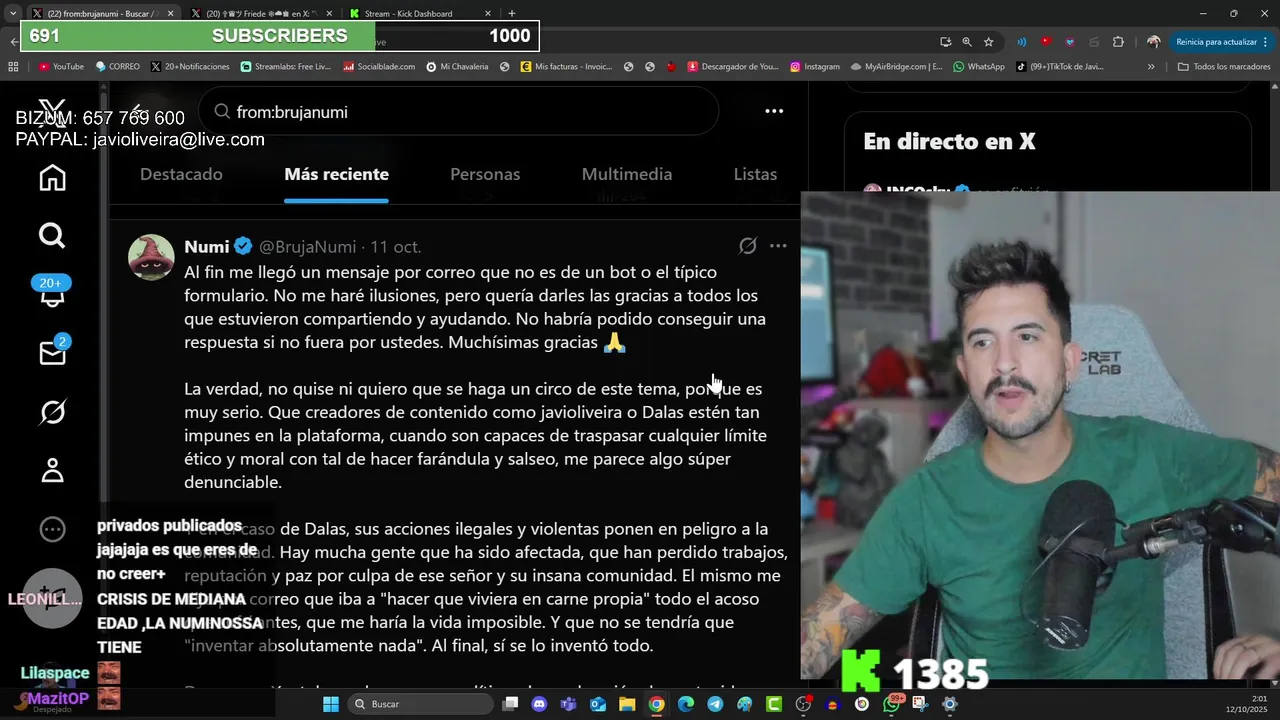Open the X profile person icon

[x=52, y=470]
